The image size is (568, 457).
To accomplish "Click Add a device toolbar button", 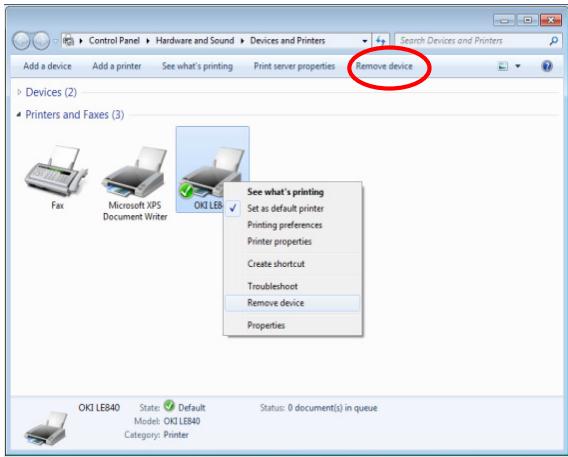I will click(x=47, y=66).
